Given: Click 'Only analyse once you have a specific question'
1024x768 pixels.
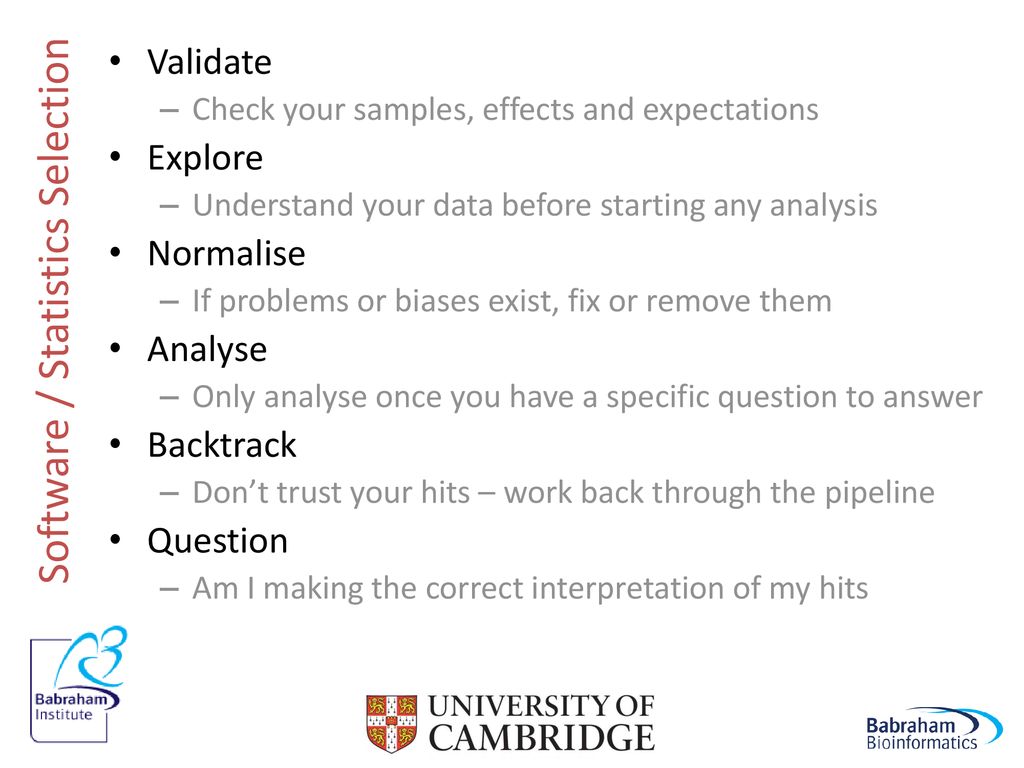Looking at the screenshot, I should (587, 397).
